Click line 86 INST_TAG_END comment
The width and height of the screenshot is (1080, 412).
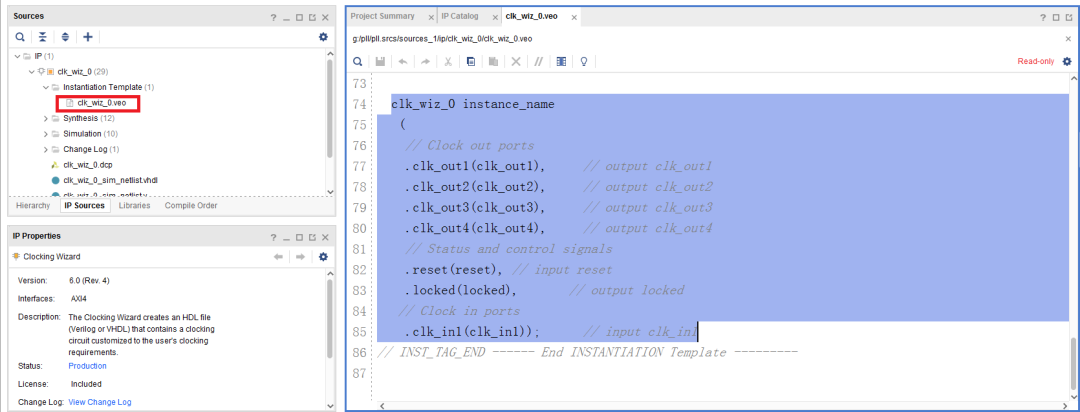588,353
